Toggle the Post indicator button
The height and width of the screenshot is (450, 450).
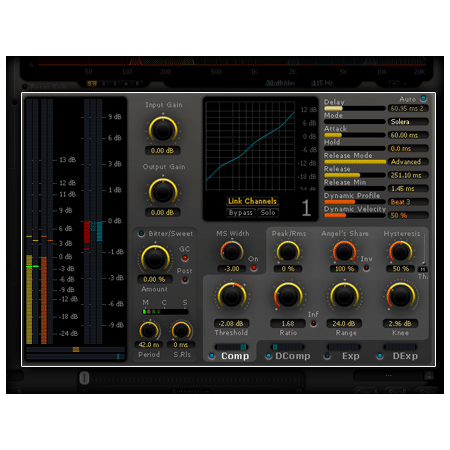pos(184,280)
